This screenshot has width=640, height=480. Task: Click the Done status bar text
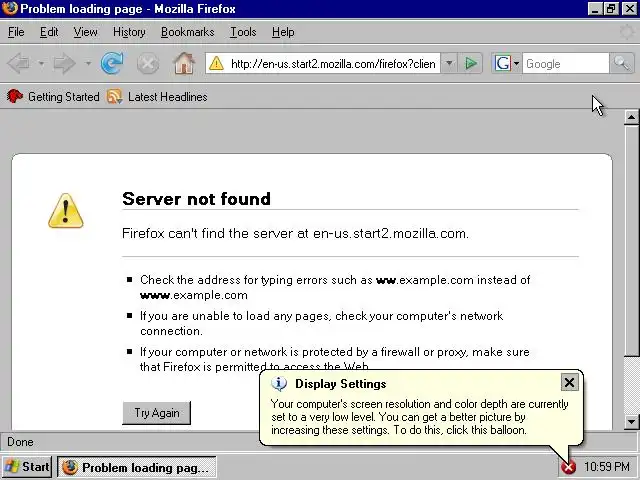(x=20, y=442)
